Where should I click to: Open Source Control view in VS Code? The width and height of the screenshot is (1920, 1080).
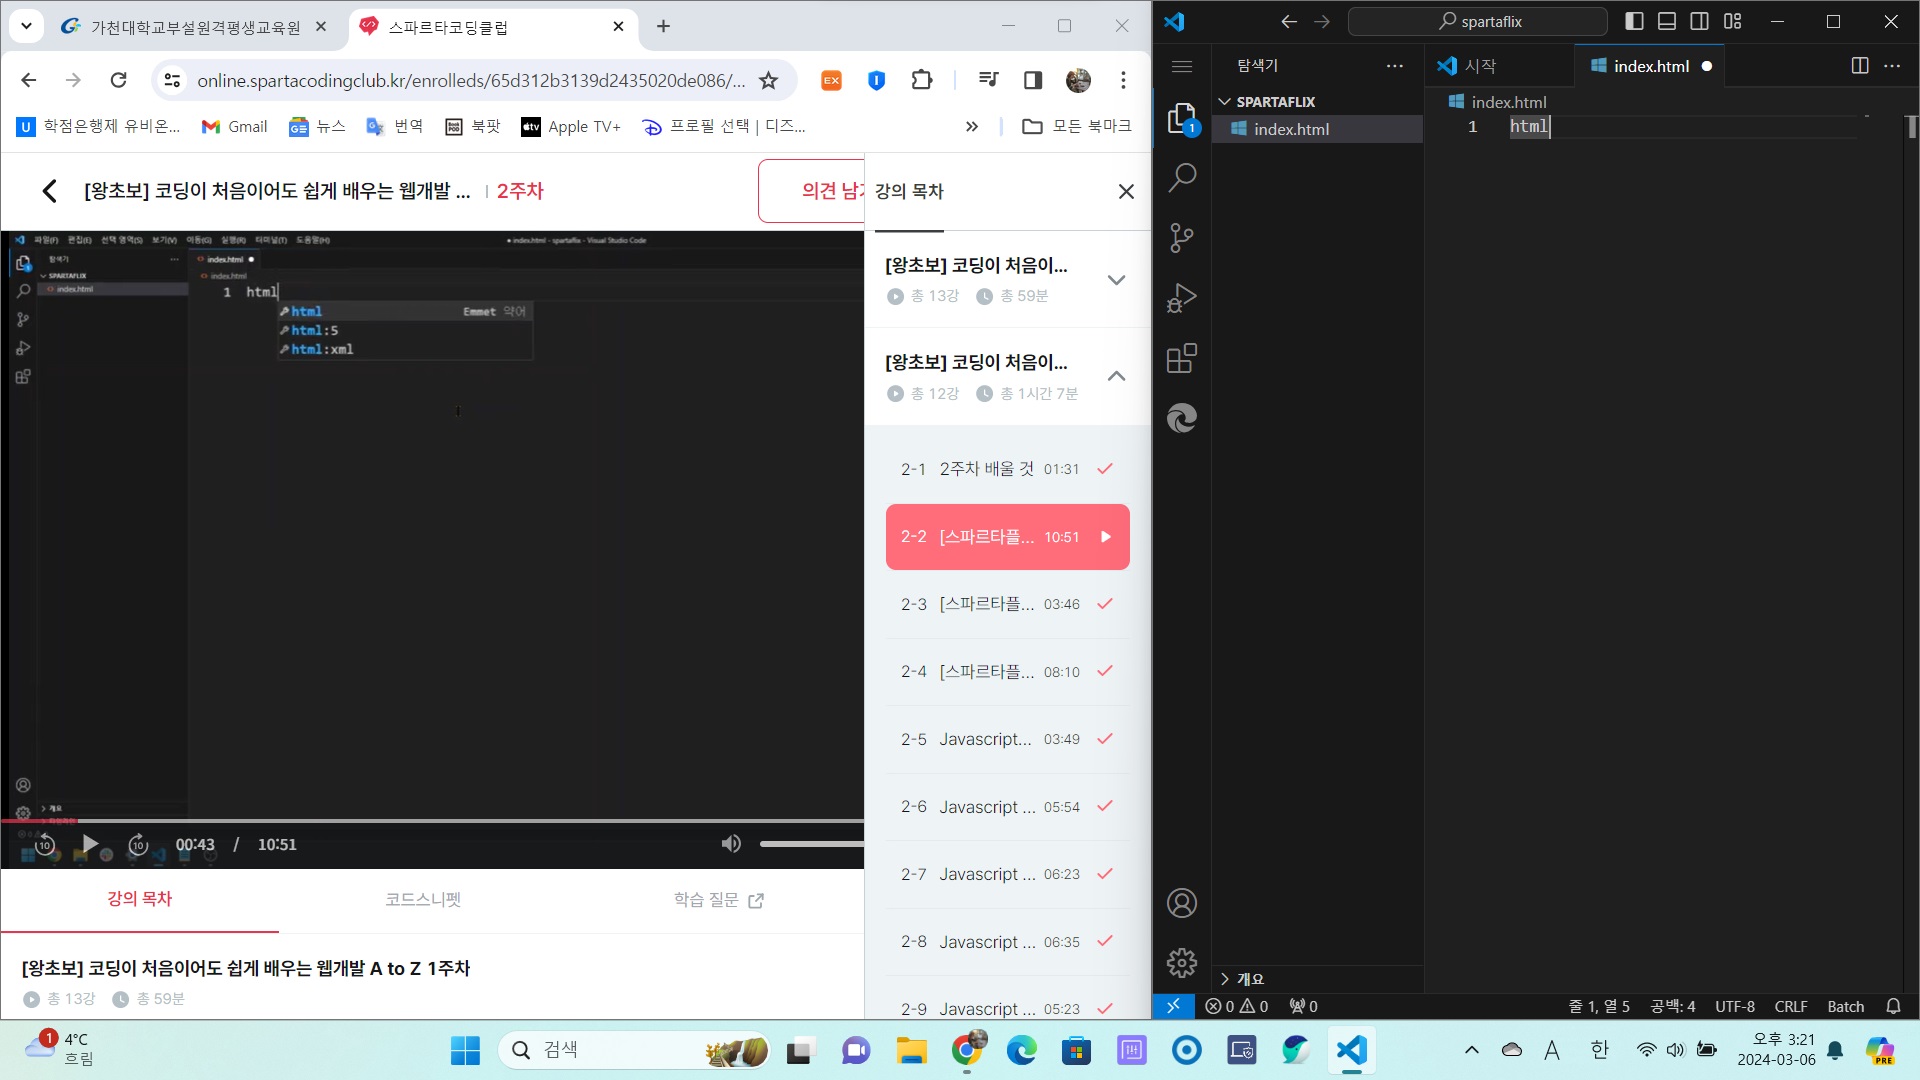tap(1182, 238)
